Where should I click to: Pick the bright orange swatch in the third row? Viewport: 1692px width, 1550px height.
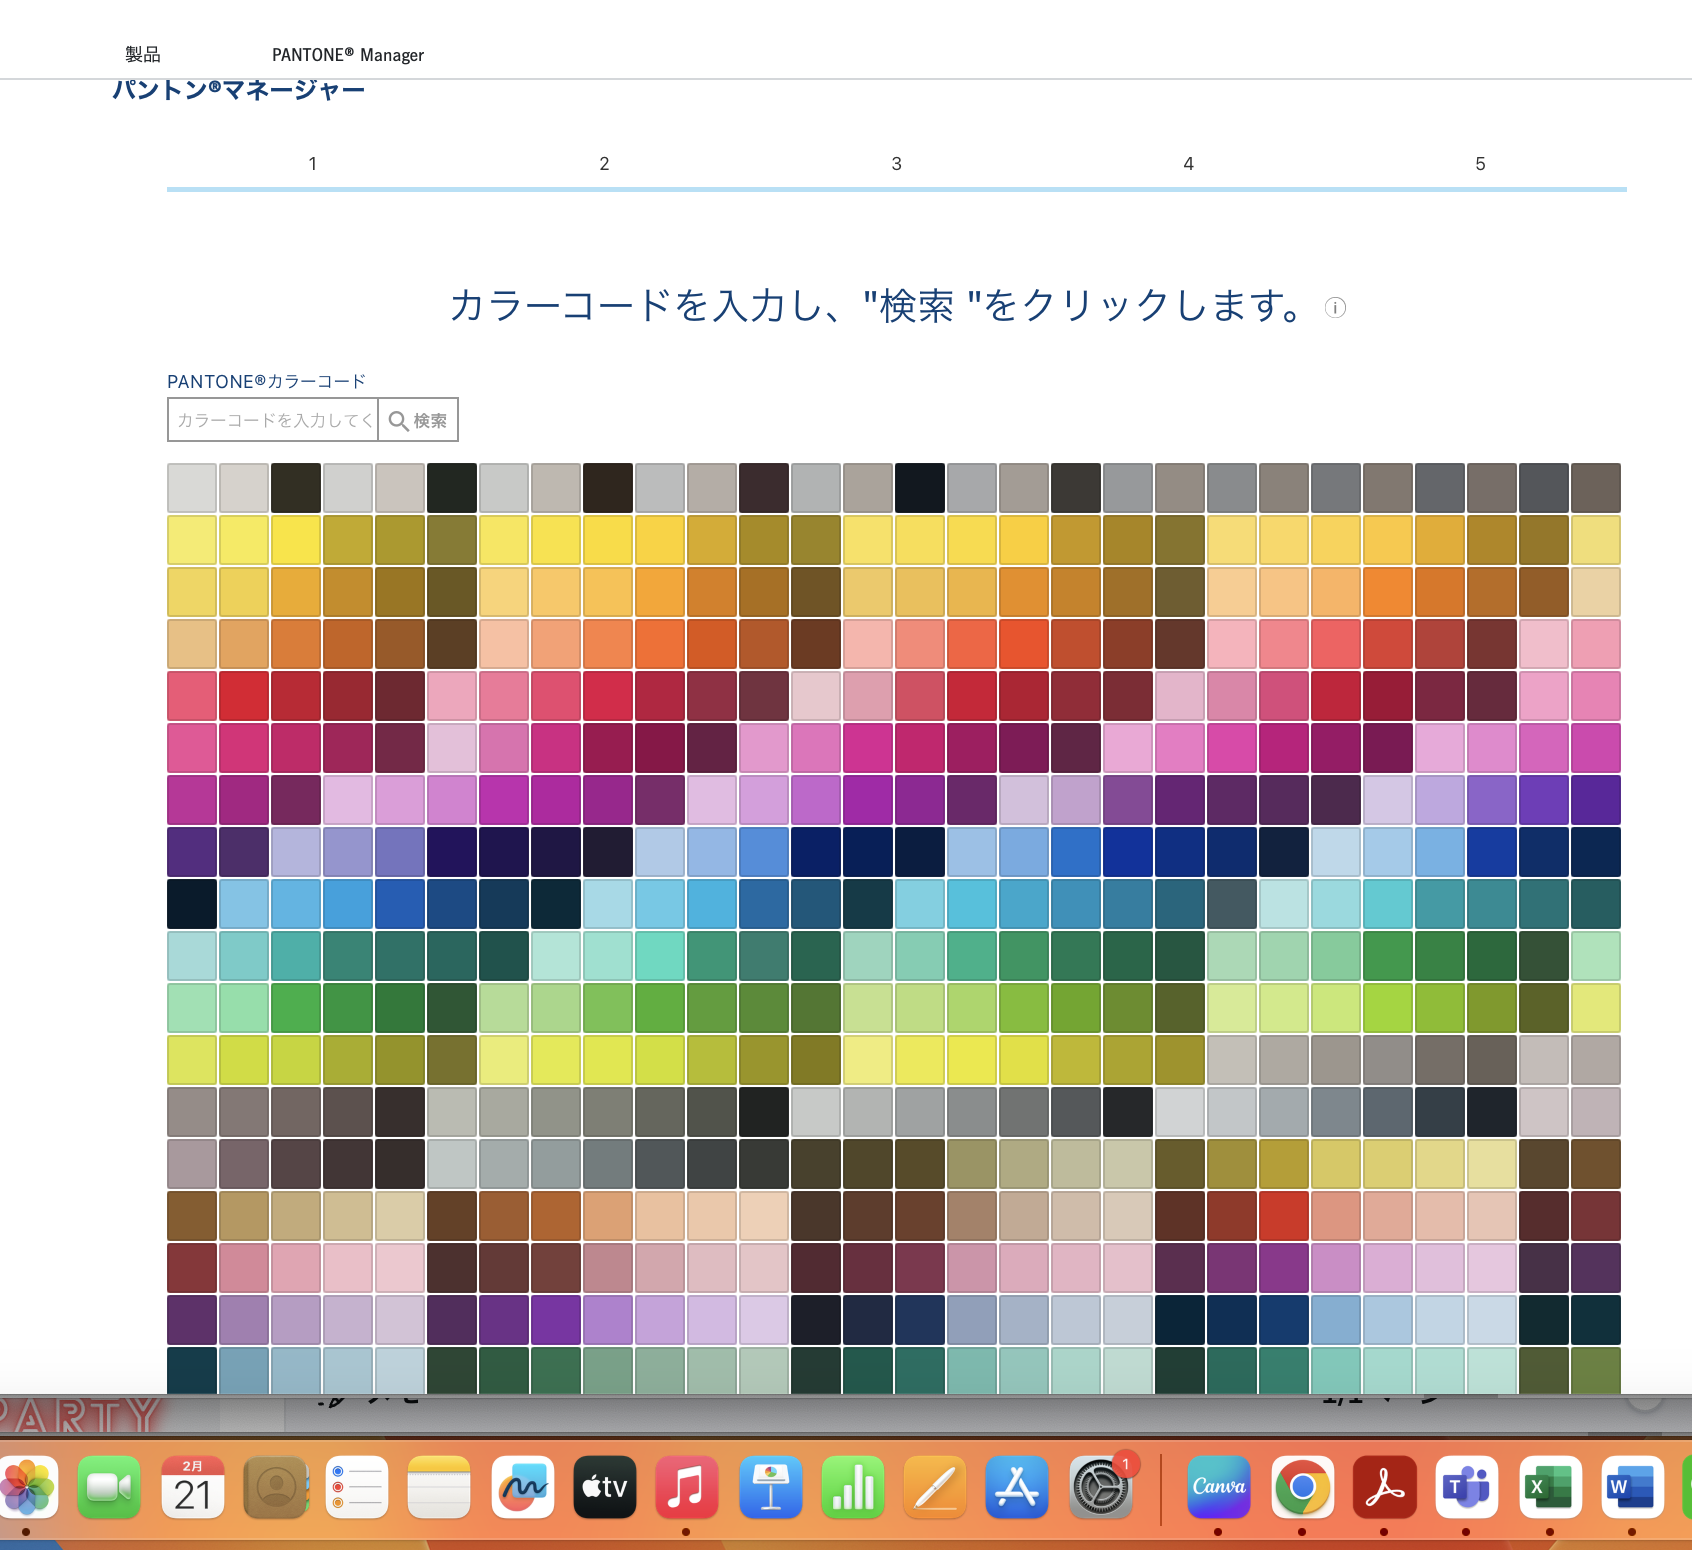point(1388,592)
